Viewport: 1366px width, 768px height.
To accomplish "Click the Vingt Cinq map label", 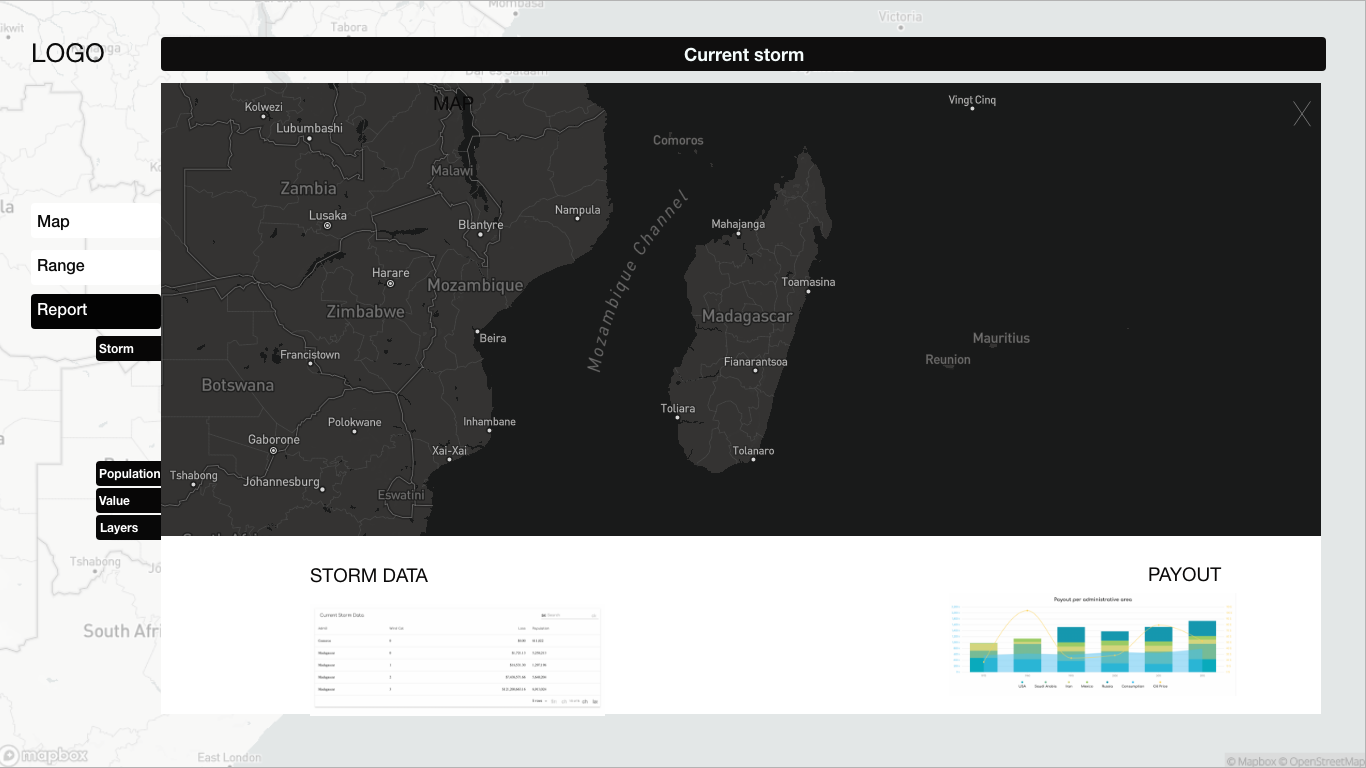I will pyautogui.click(x=972, y=99).
